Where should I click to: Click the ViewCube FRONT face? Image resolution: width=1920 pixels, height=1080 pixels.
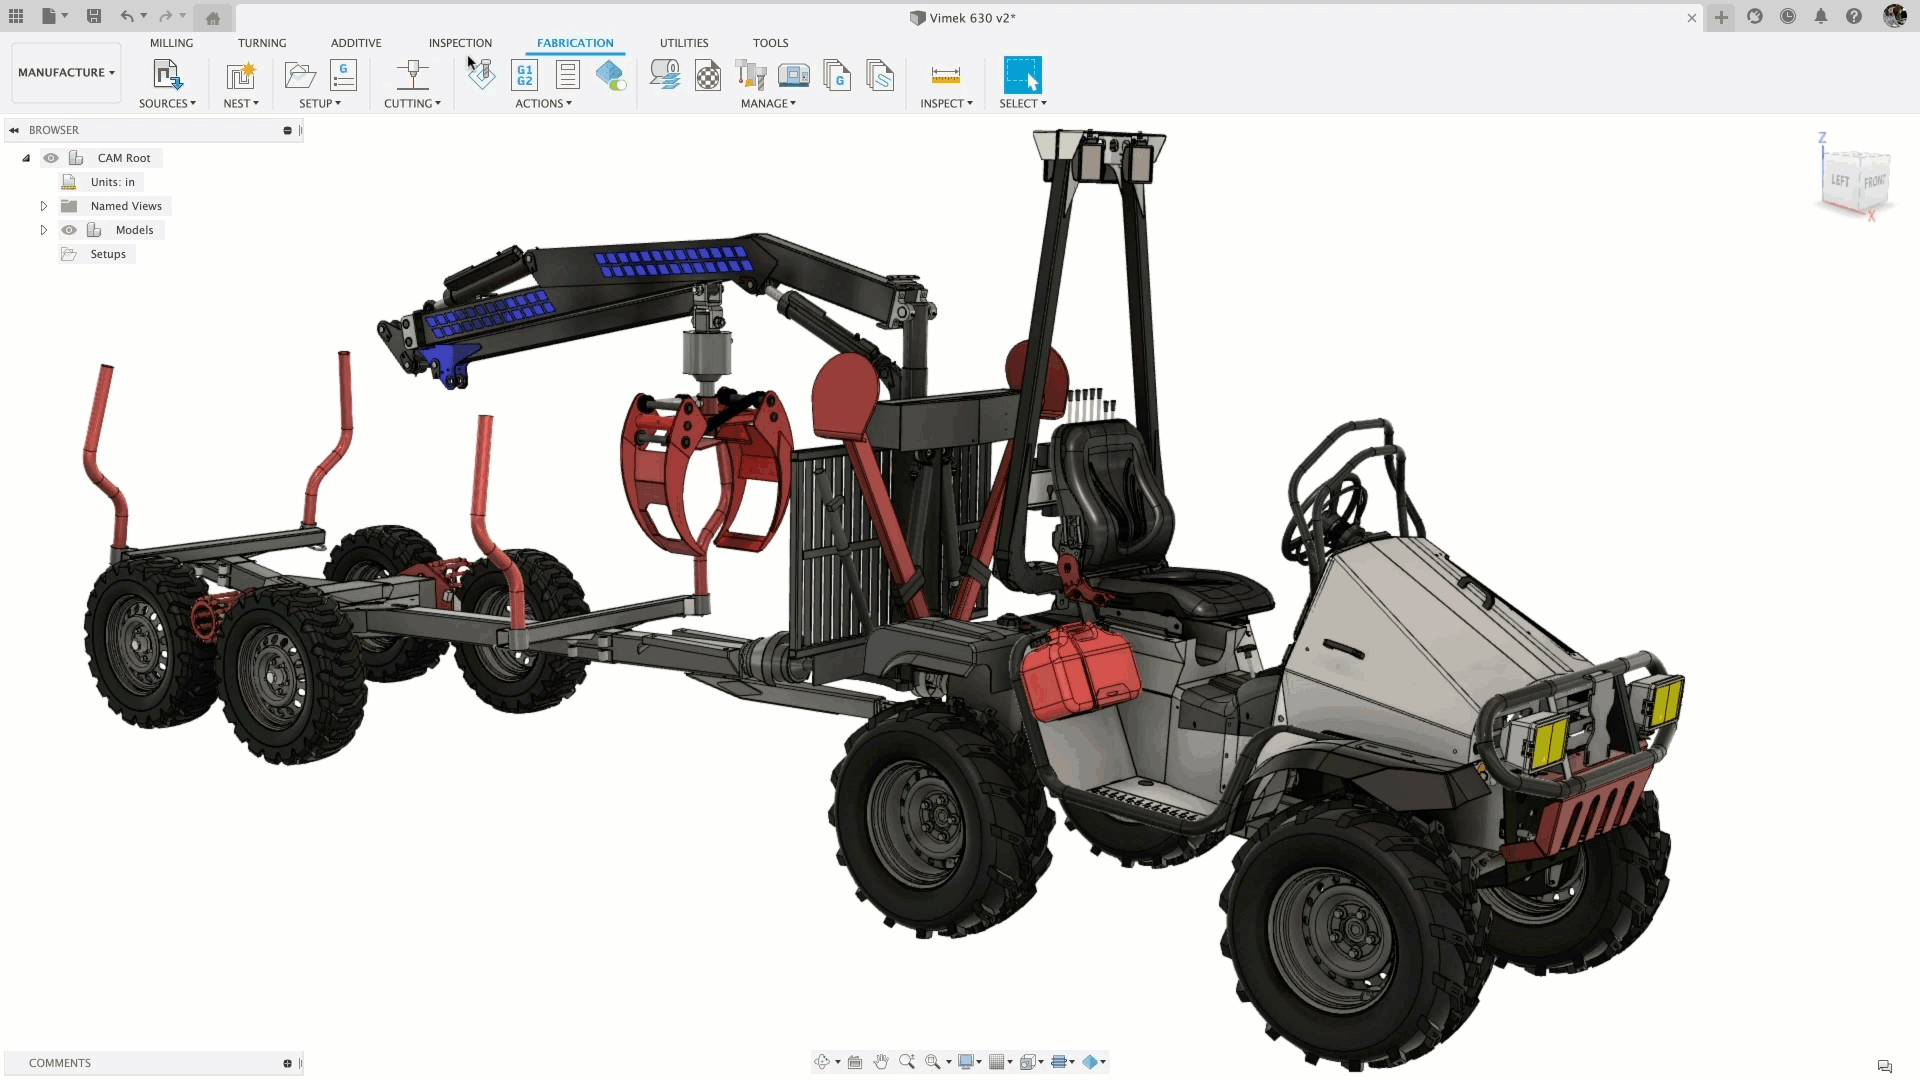pos(1873,181)
